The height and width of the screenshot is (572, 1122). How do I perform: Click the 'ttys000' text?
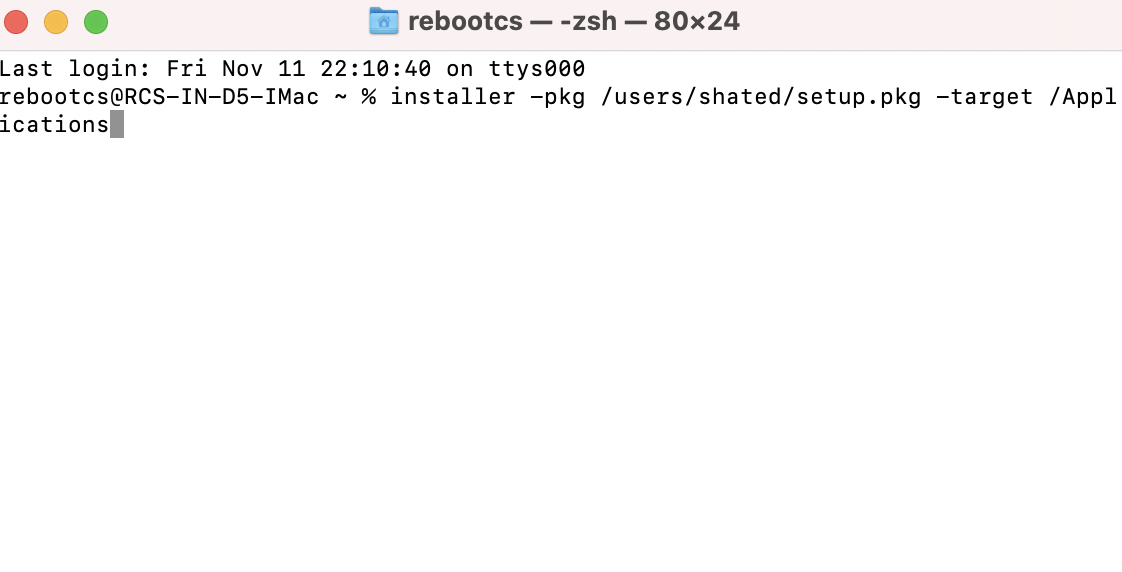[x=537, y=69]
